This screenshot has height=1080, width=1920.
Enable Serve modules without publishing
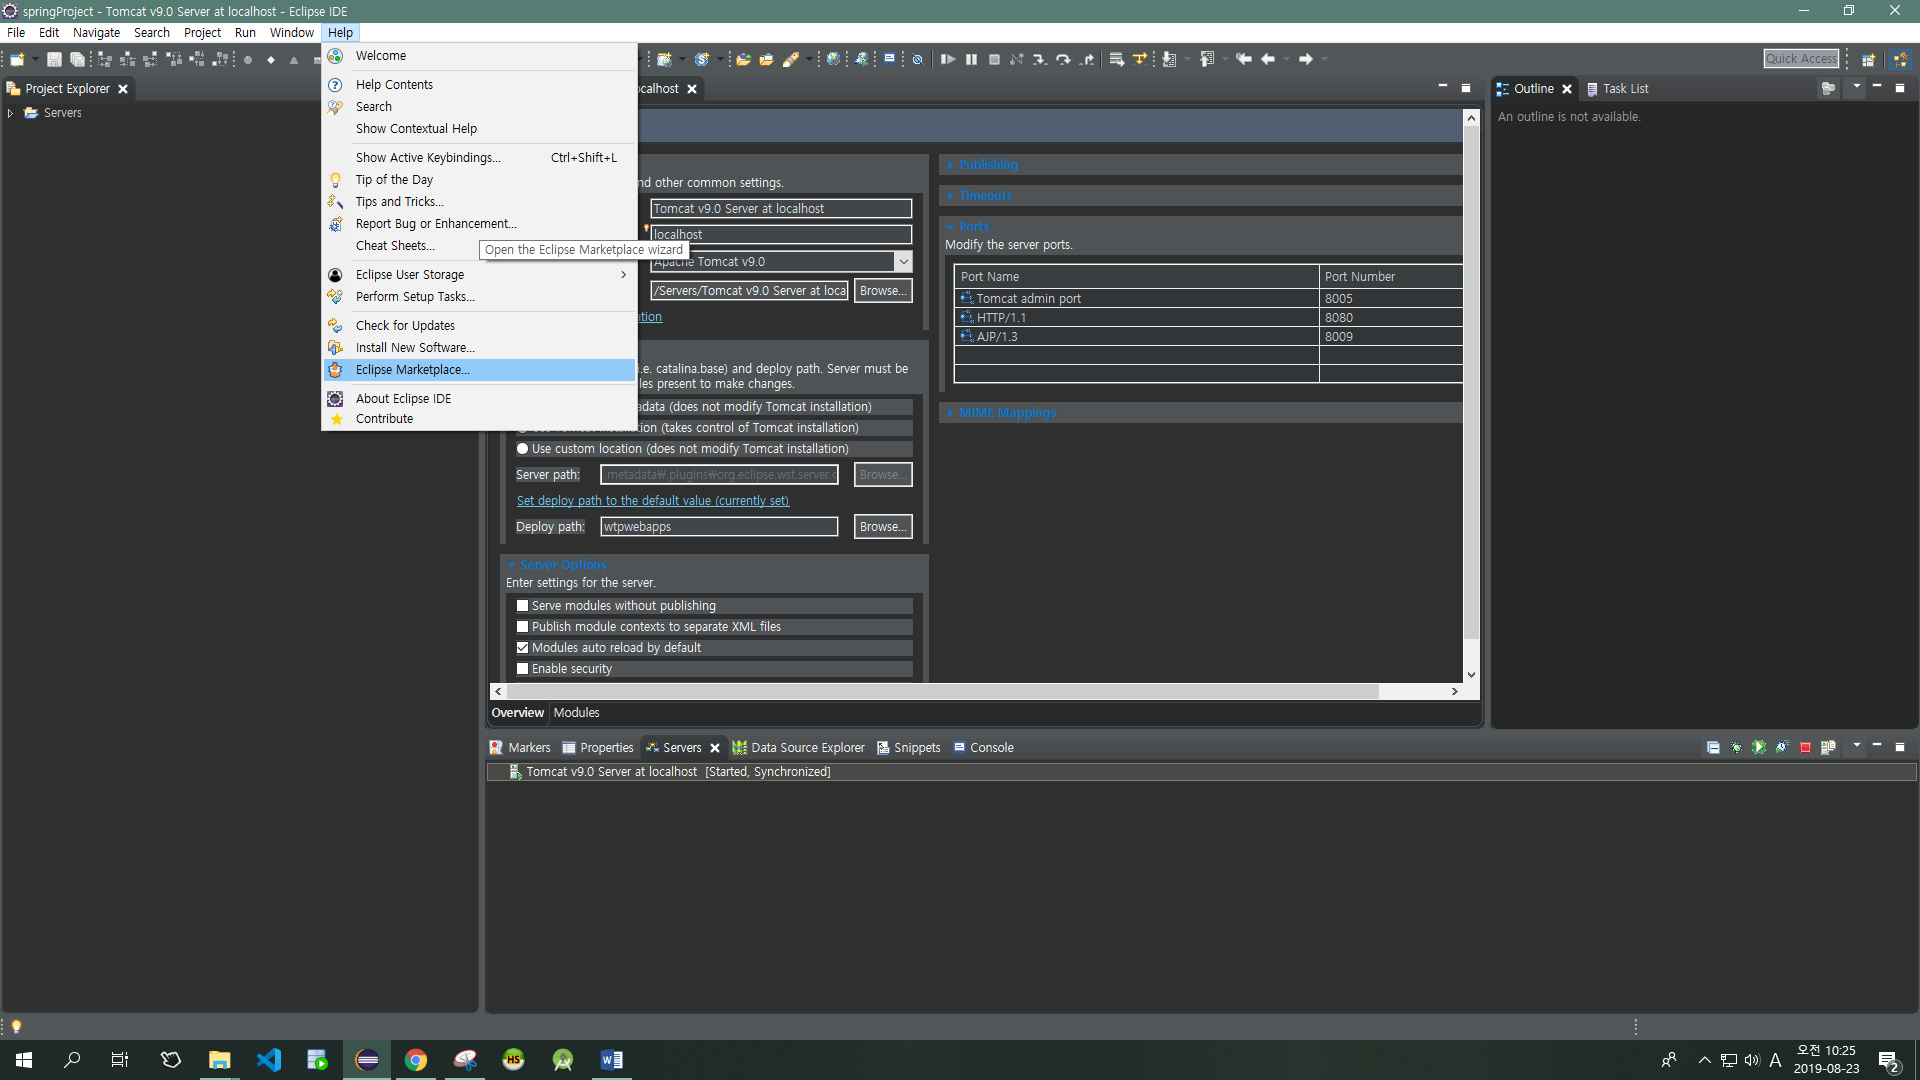(x=522, y=606)
